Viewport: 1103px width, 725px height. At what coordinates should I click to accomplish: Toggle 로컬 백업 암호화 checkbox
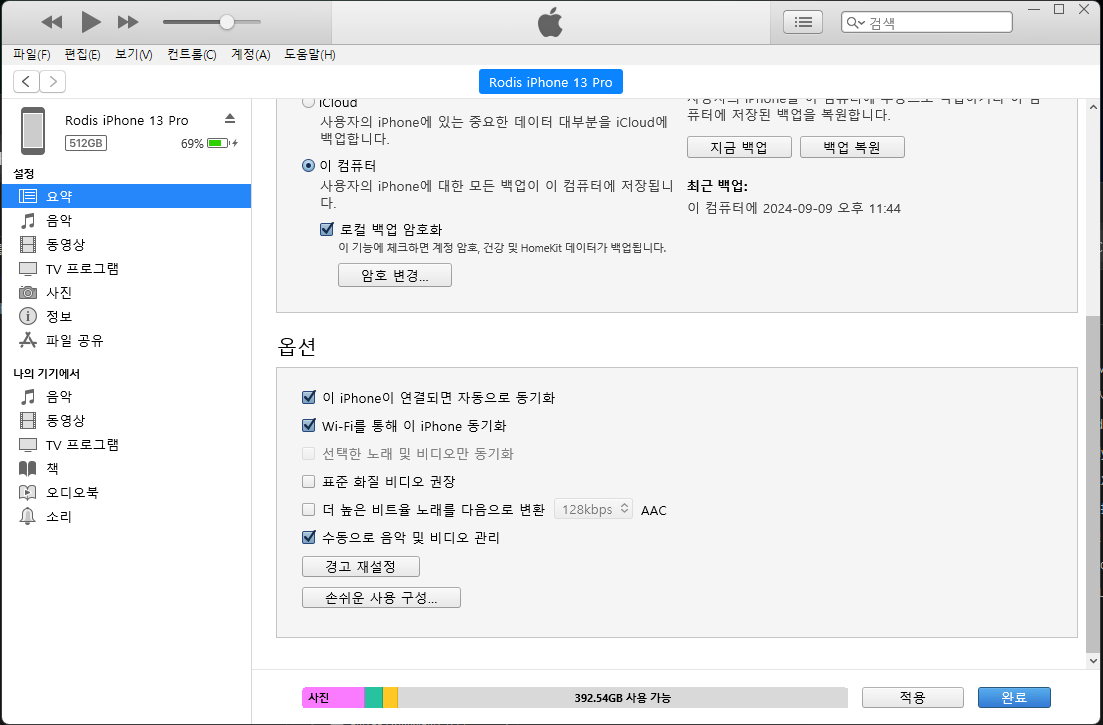click(326, 229)
